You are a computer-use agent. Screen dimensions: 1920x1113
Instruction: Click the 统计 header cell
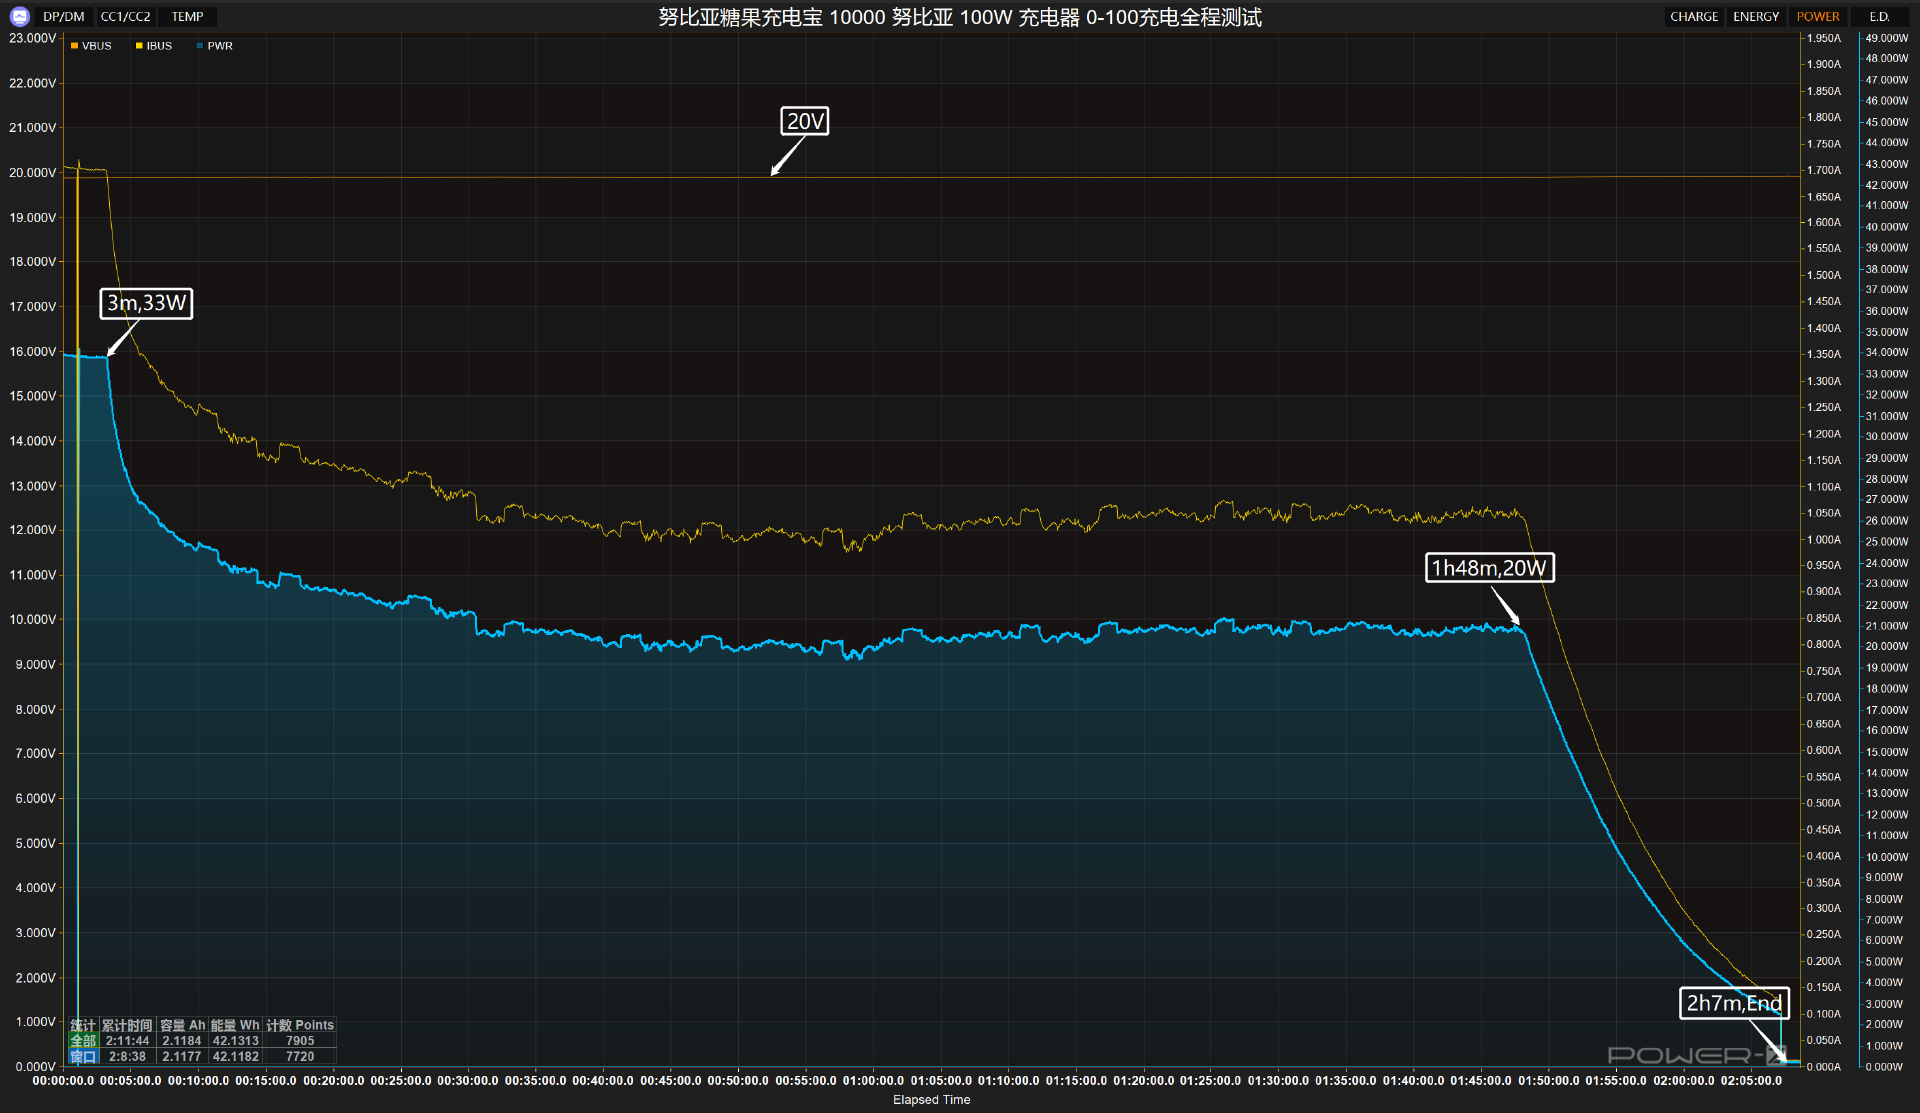coord(83,1025)
